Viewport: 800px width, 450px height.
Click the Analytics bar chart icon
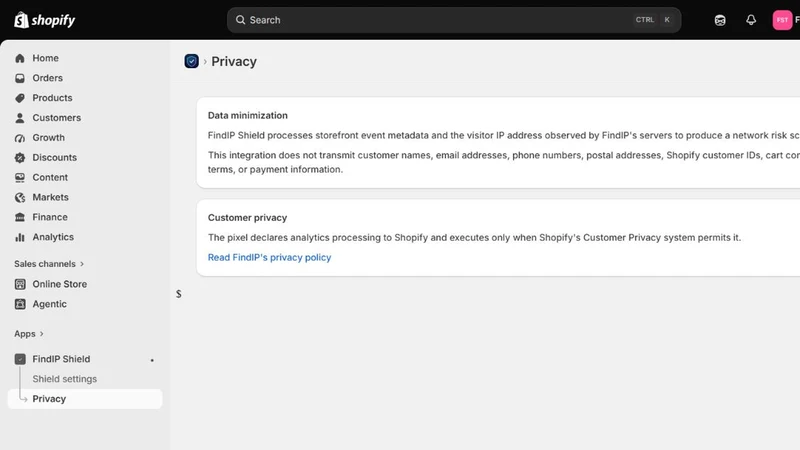(20, 237)
